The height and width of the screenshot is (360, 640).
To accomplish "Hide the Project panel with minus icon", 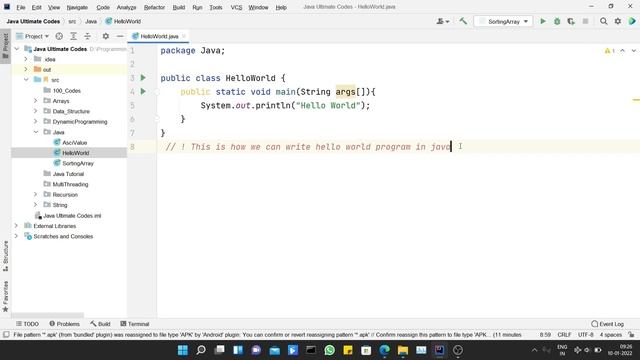I will click(x=120, y=36).
